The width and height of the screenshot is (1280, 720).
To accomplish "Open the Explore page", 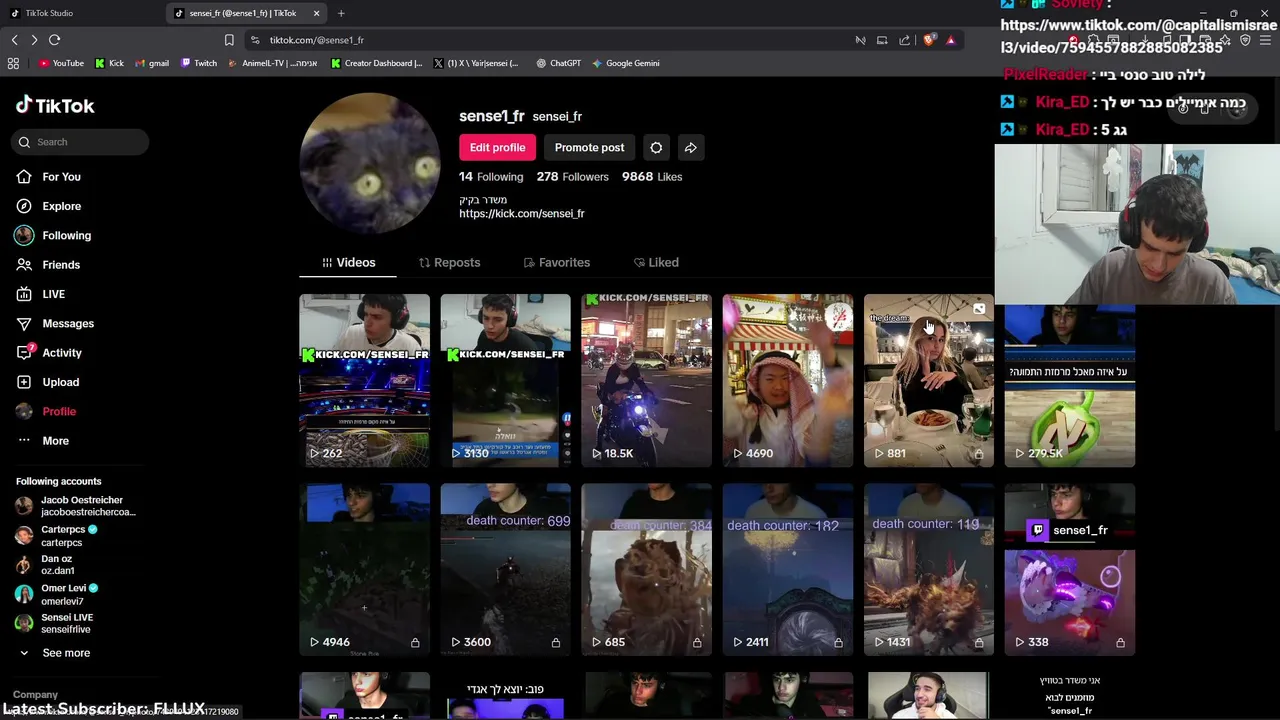I will (61, 206).
